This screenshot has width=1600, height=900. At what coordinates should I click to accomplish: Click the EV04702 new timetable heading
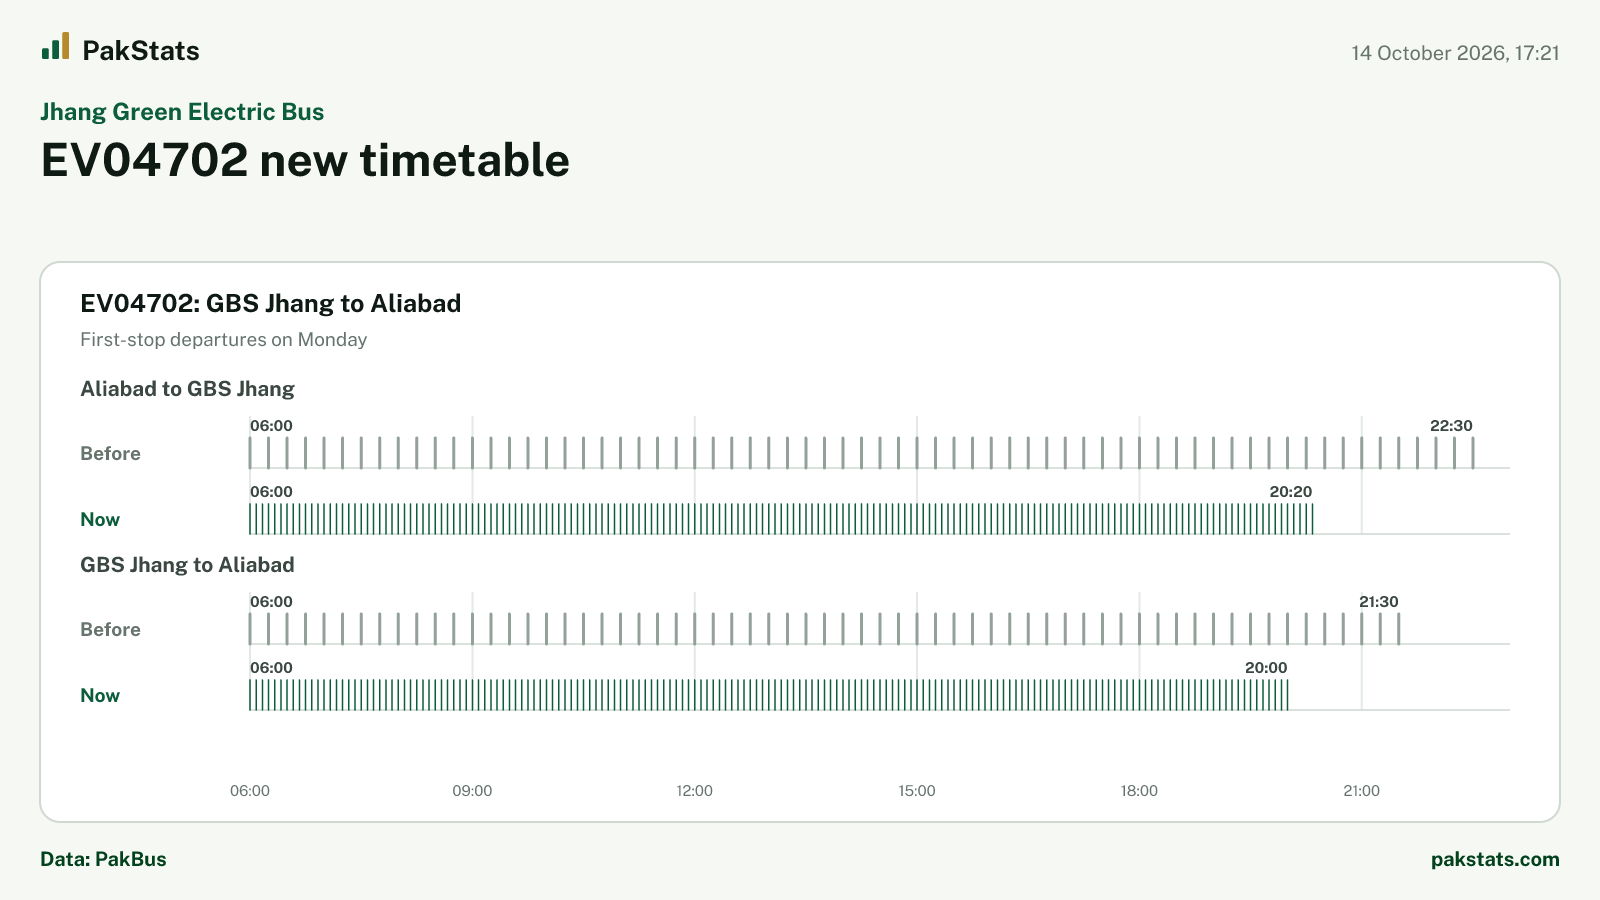[x=305, y=160]
